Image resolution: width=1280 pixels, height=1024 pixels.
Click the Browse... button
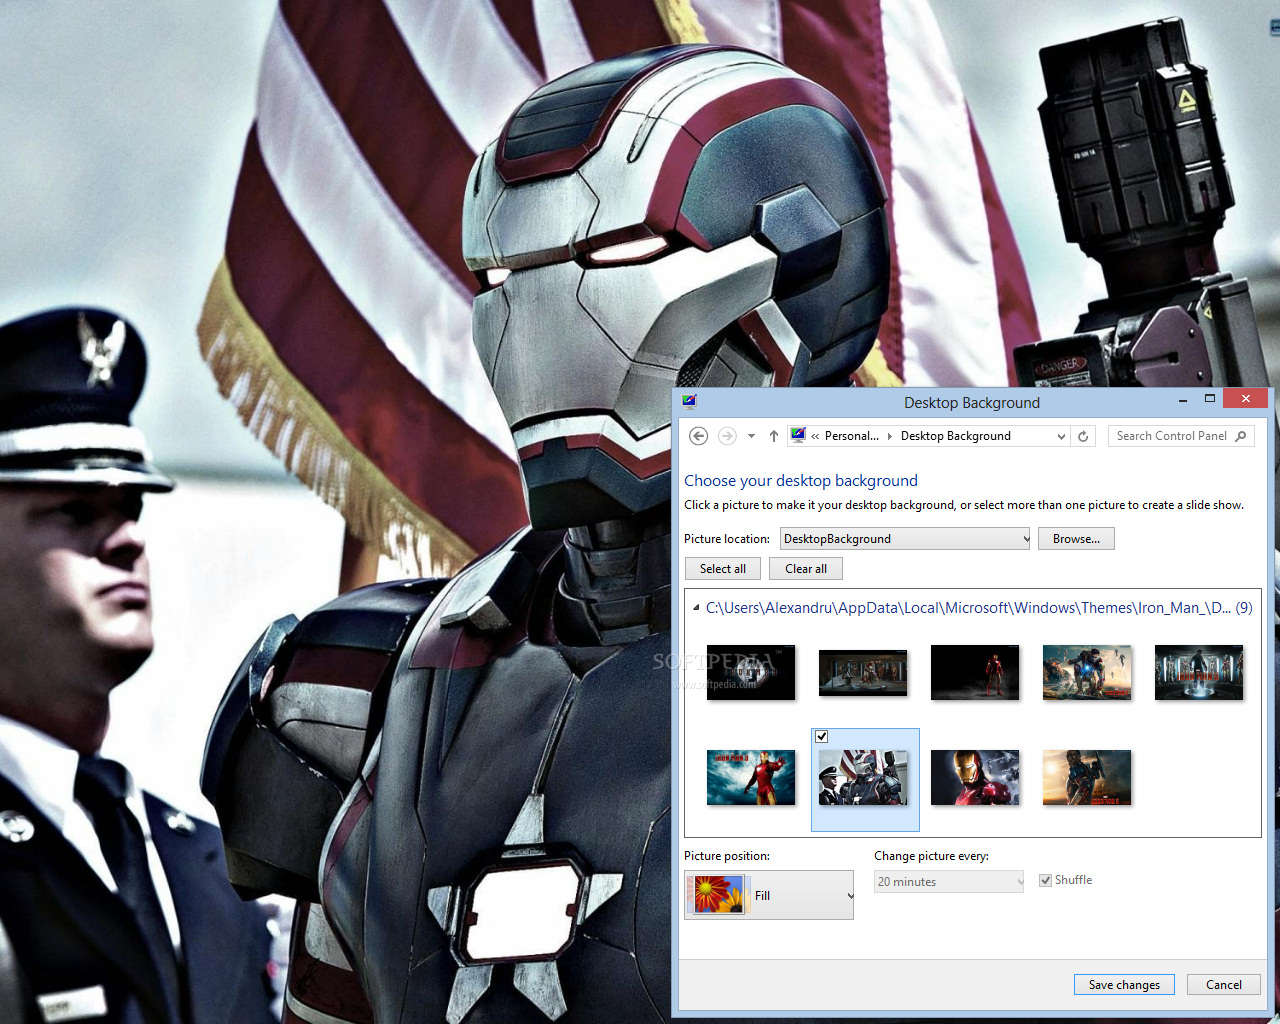(1076, 539)
